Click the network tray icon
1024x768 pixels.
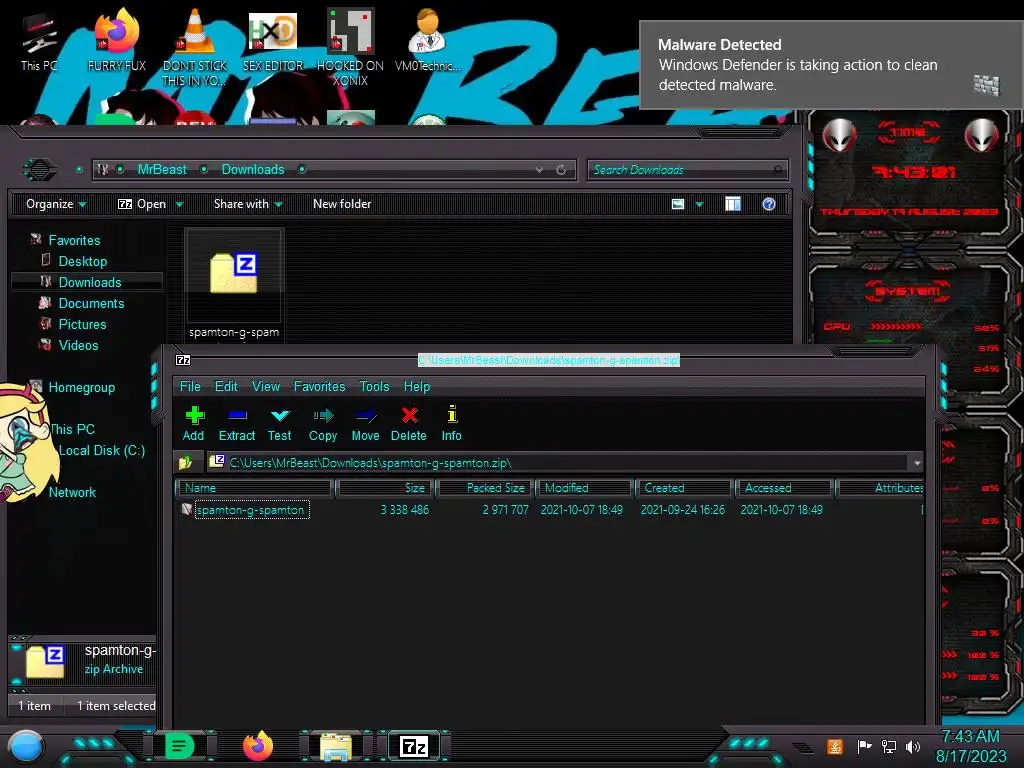click(x=889, y=746)
